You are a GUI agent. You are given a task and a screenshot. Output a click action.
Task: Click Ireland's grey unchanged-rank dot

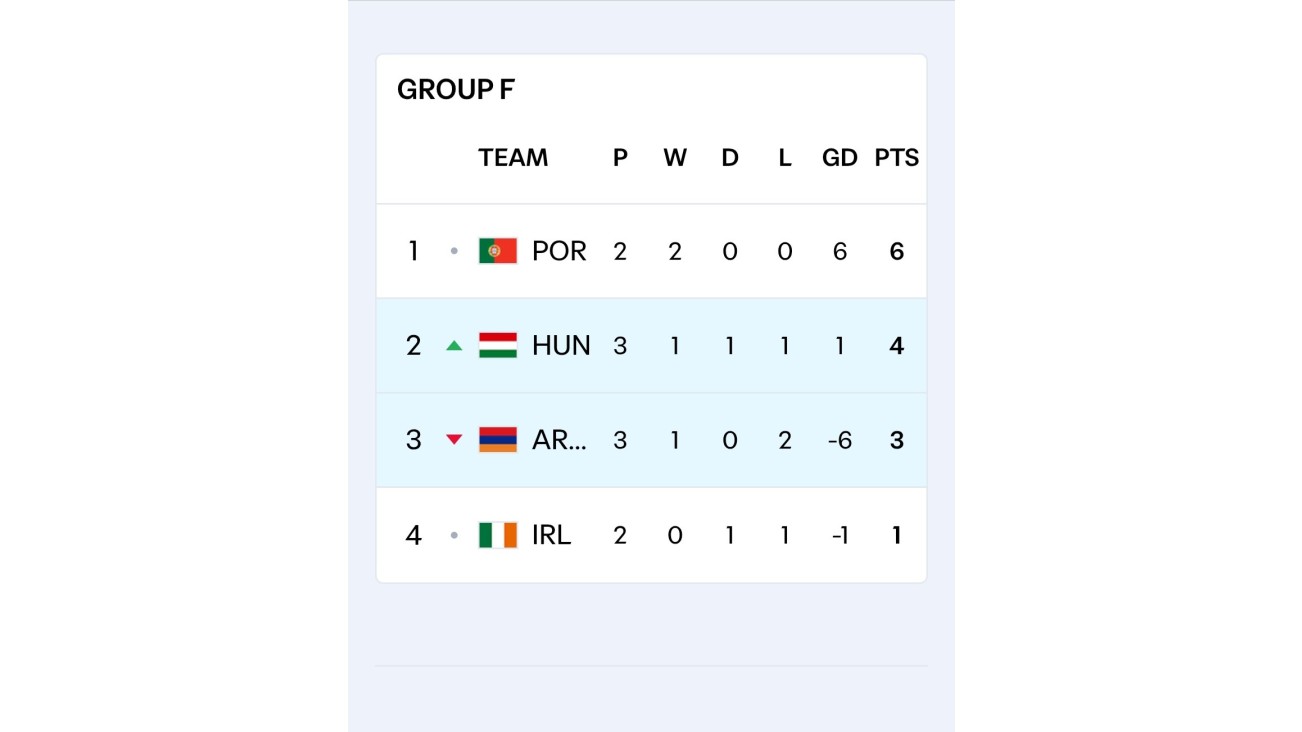(x=454, y=536)
